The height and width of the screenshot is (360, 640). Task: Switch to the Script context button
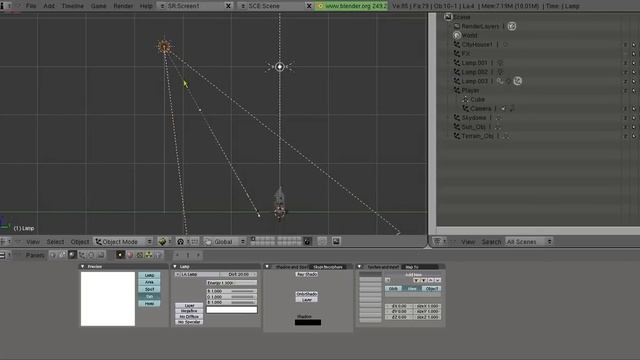[62, 255]
